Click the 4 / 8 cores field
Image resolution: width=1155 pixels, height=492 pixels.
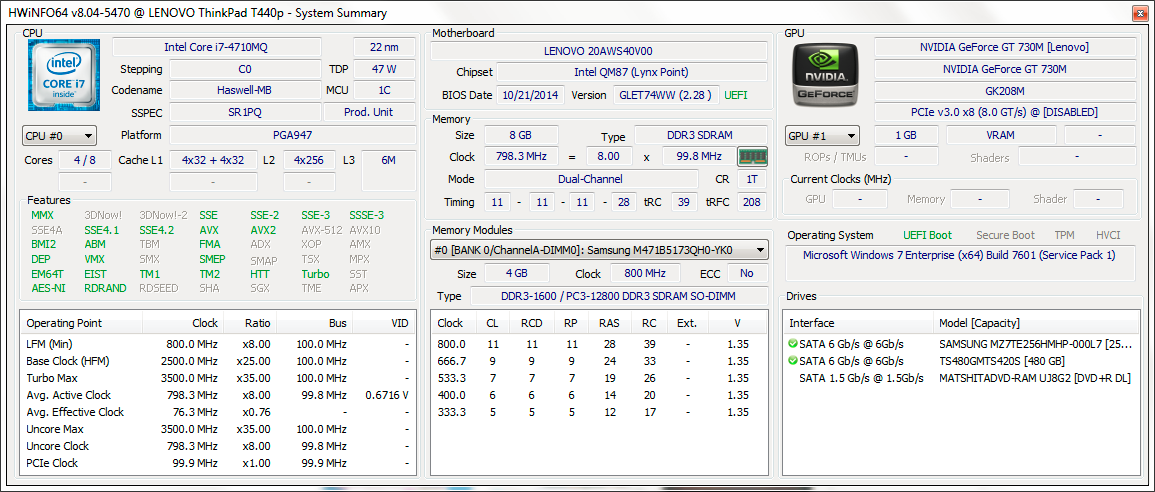click(x=85, y=160)
